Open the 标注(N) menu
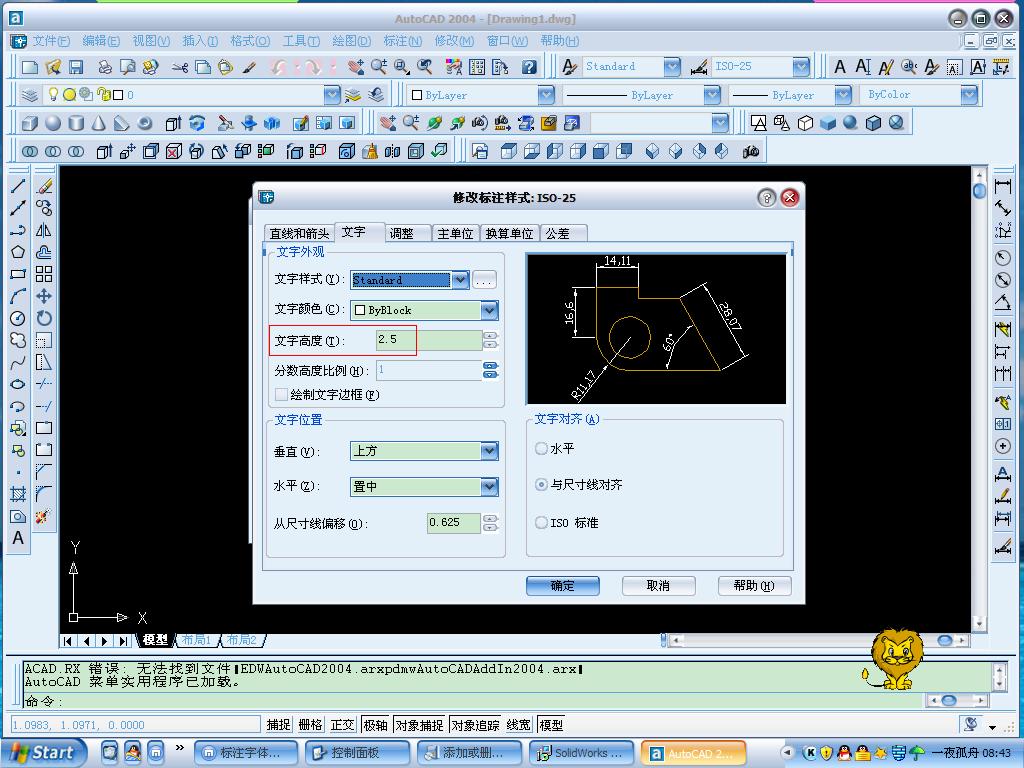The width and height of the screenshot is (1024, 768). (x=402, y=41)
